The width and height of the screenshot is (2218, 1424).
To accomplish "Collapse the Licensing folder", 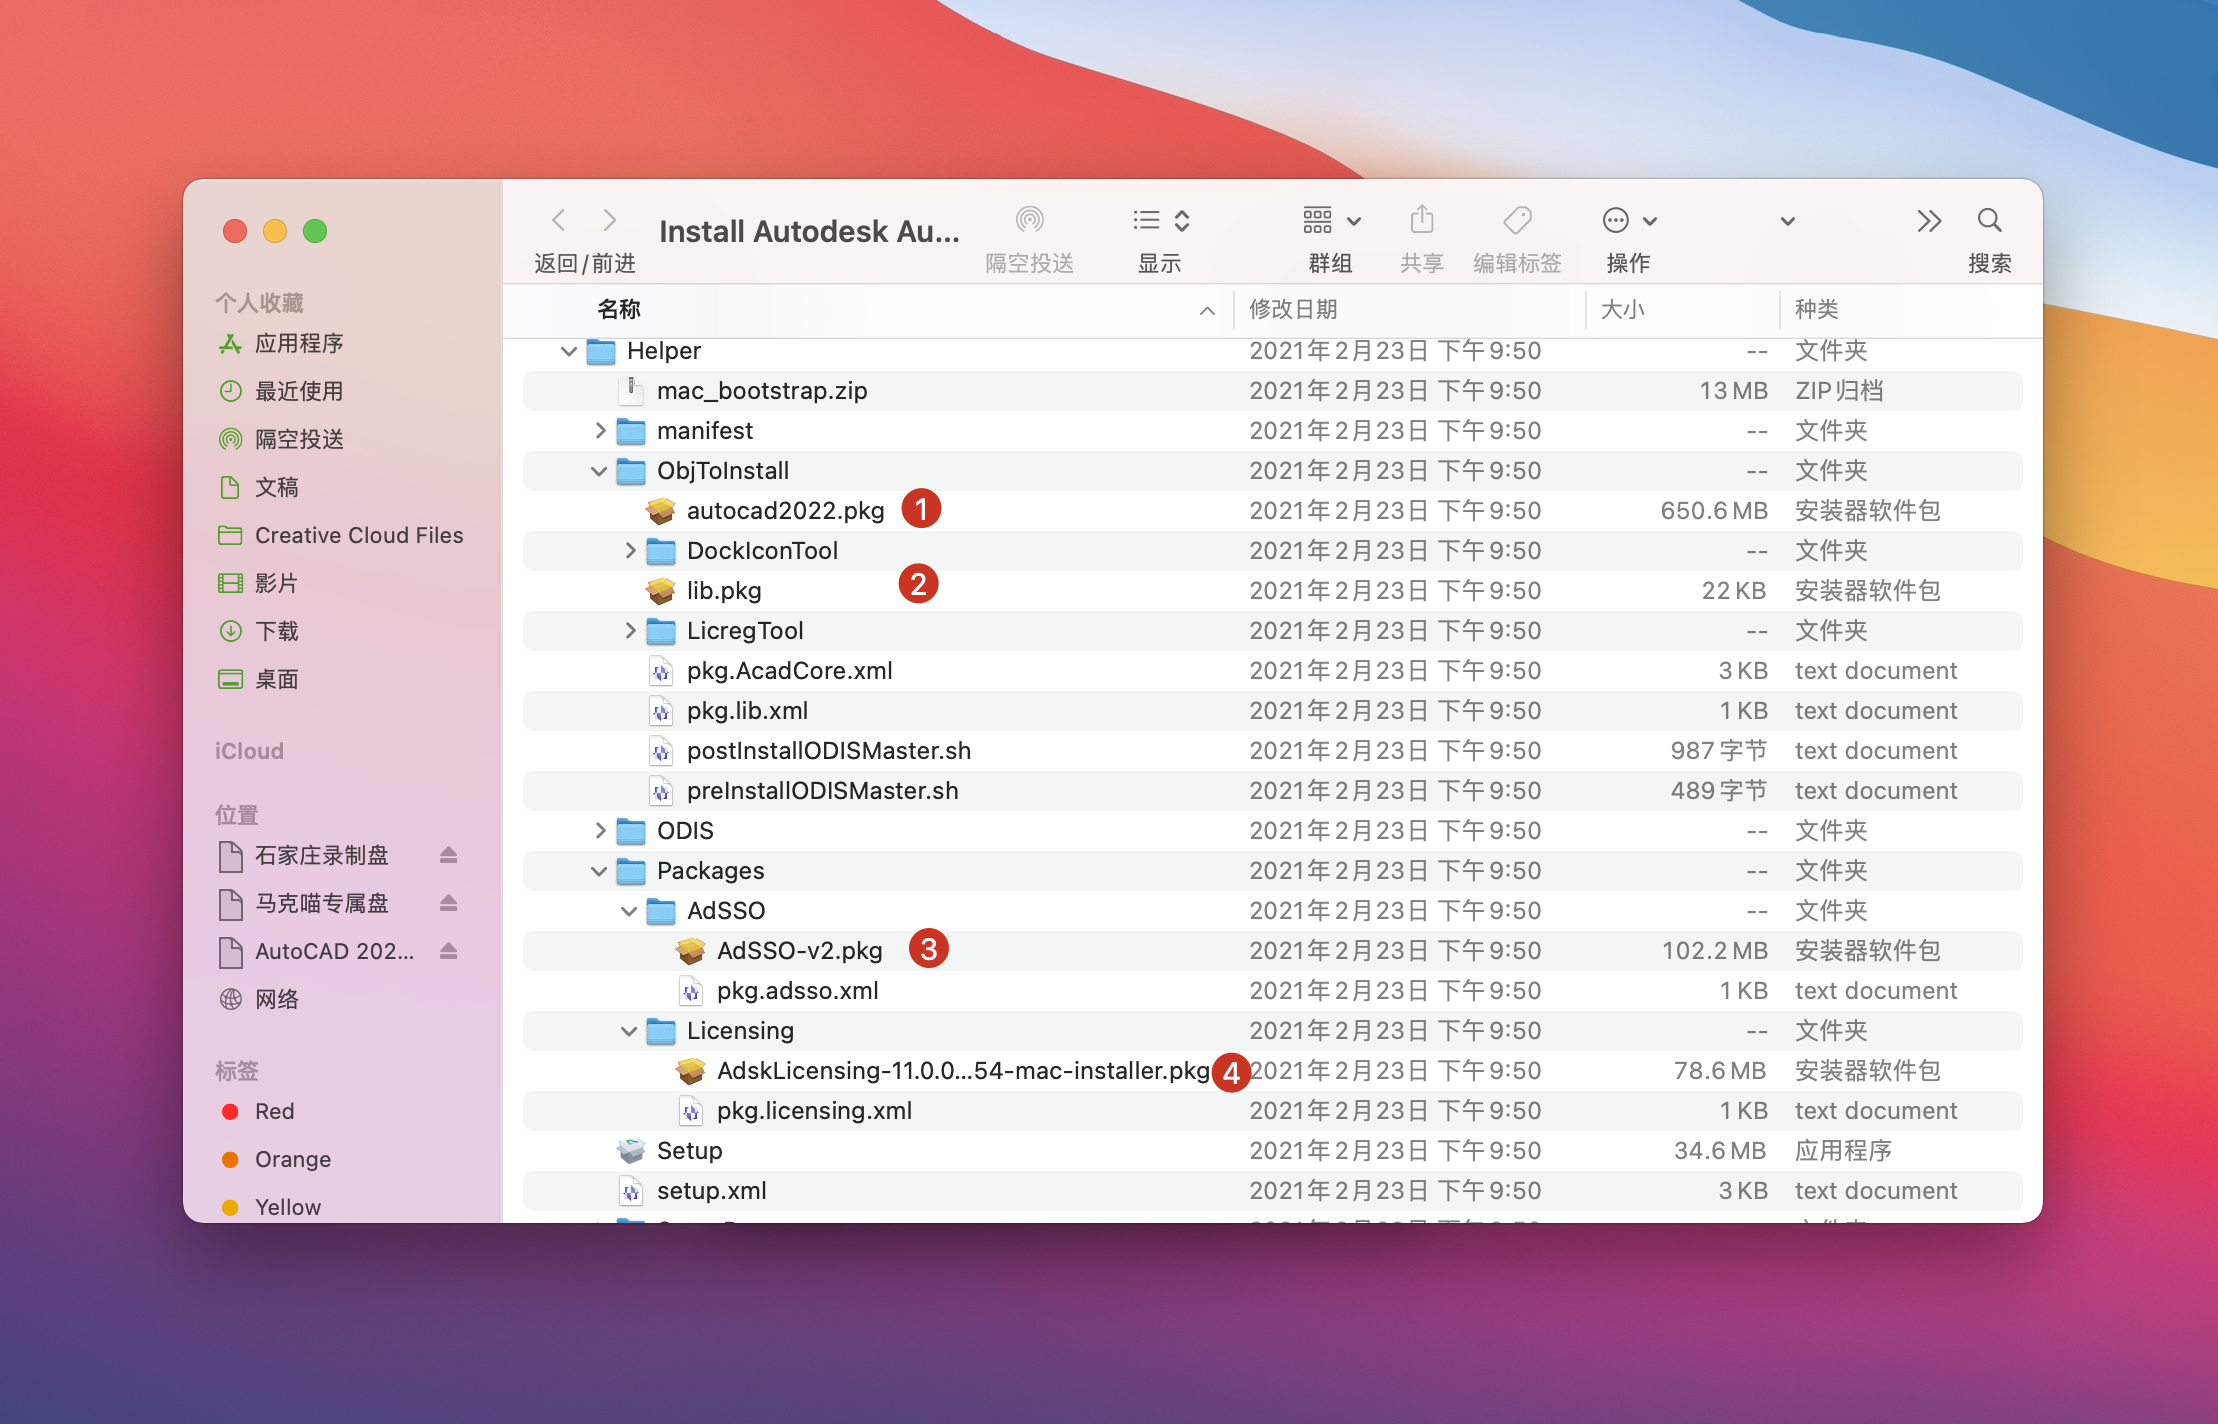I will click(x=629, y=1031).
